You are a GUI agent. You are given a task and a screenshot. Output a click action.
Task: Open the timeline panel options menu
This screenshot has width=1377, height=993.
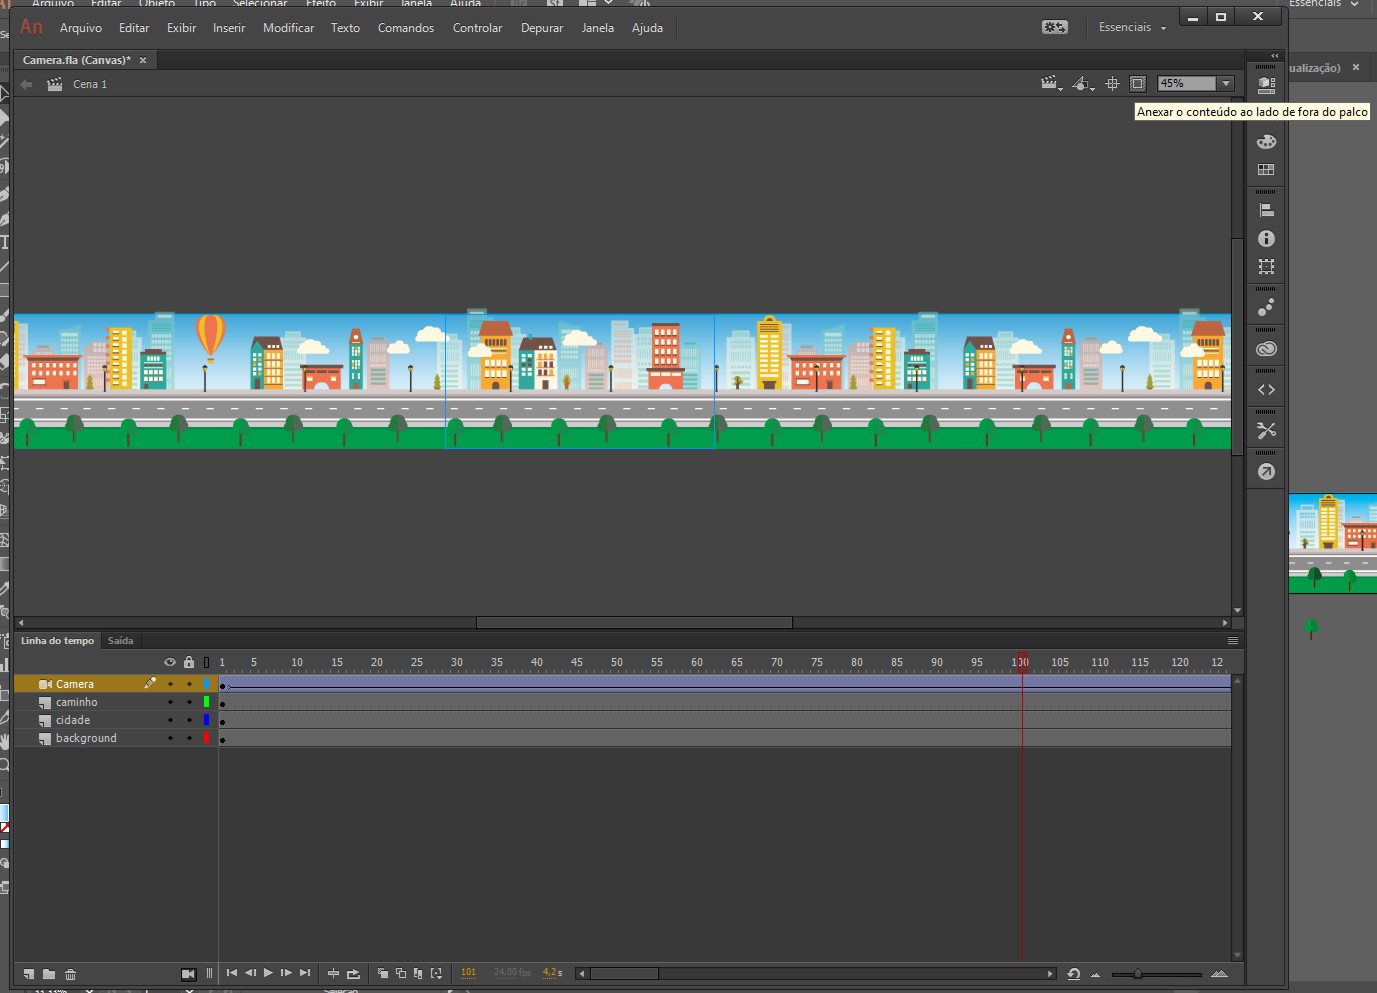[1233, 641]
